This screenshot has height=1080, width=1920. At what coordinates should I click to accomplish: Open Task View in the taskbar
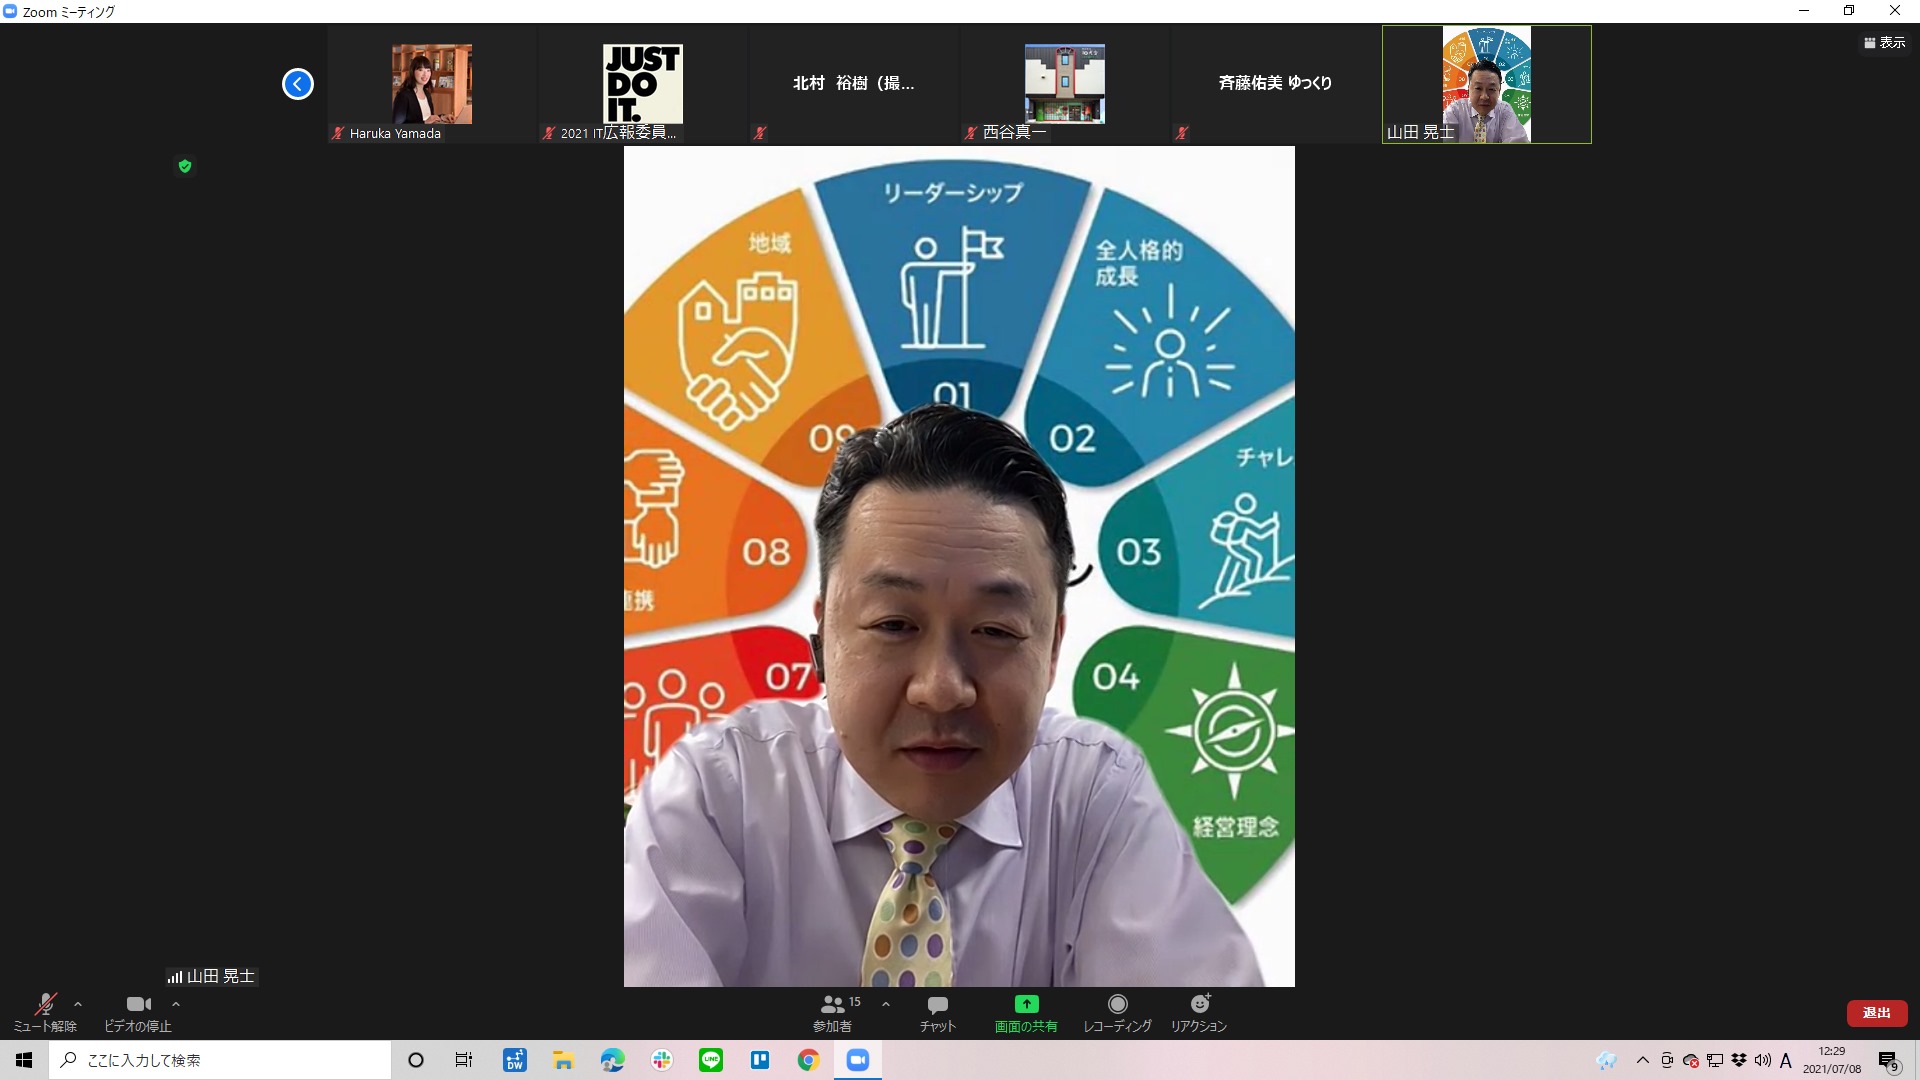click(x=464, y=1060)
